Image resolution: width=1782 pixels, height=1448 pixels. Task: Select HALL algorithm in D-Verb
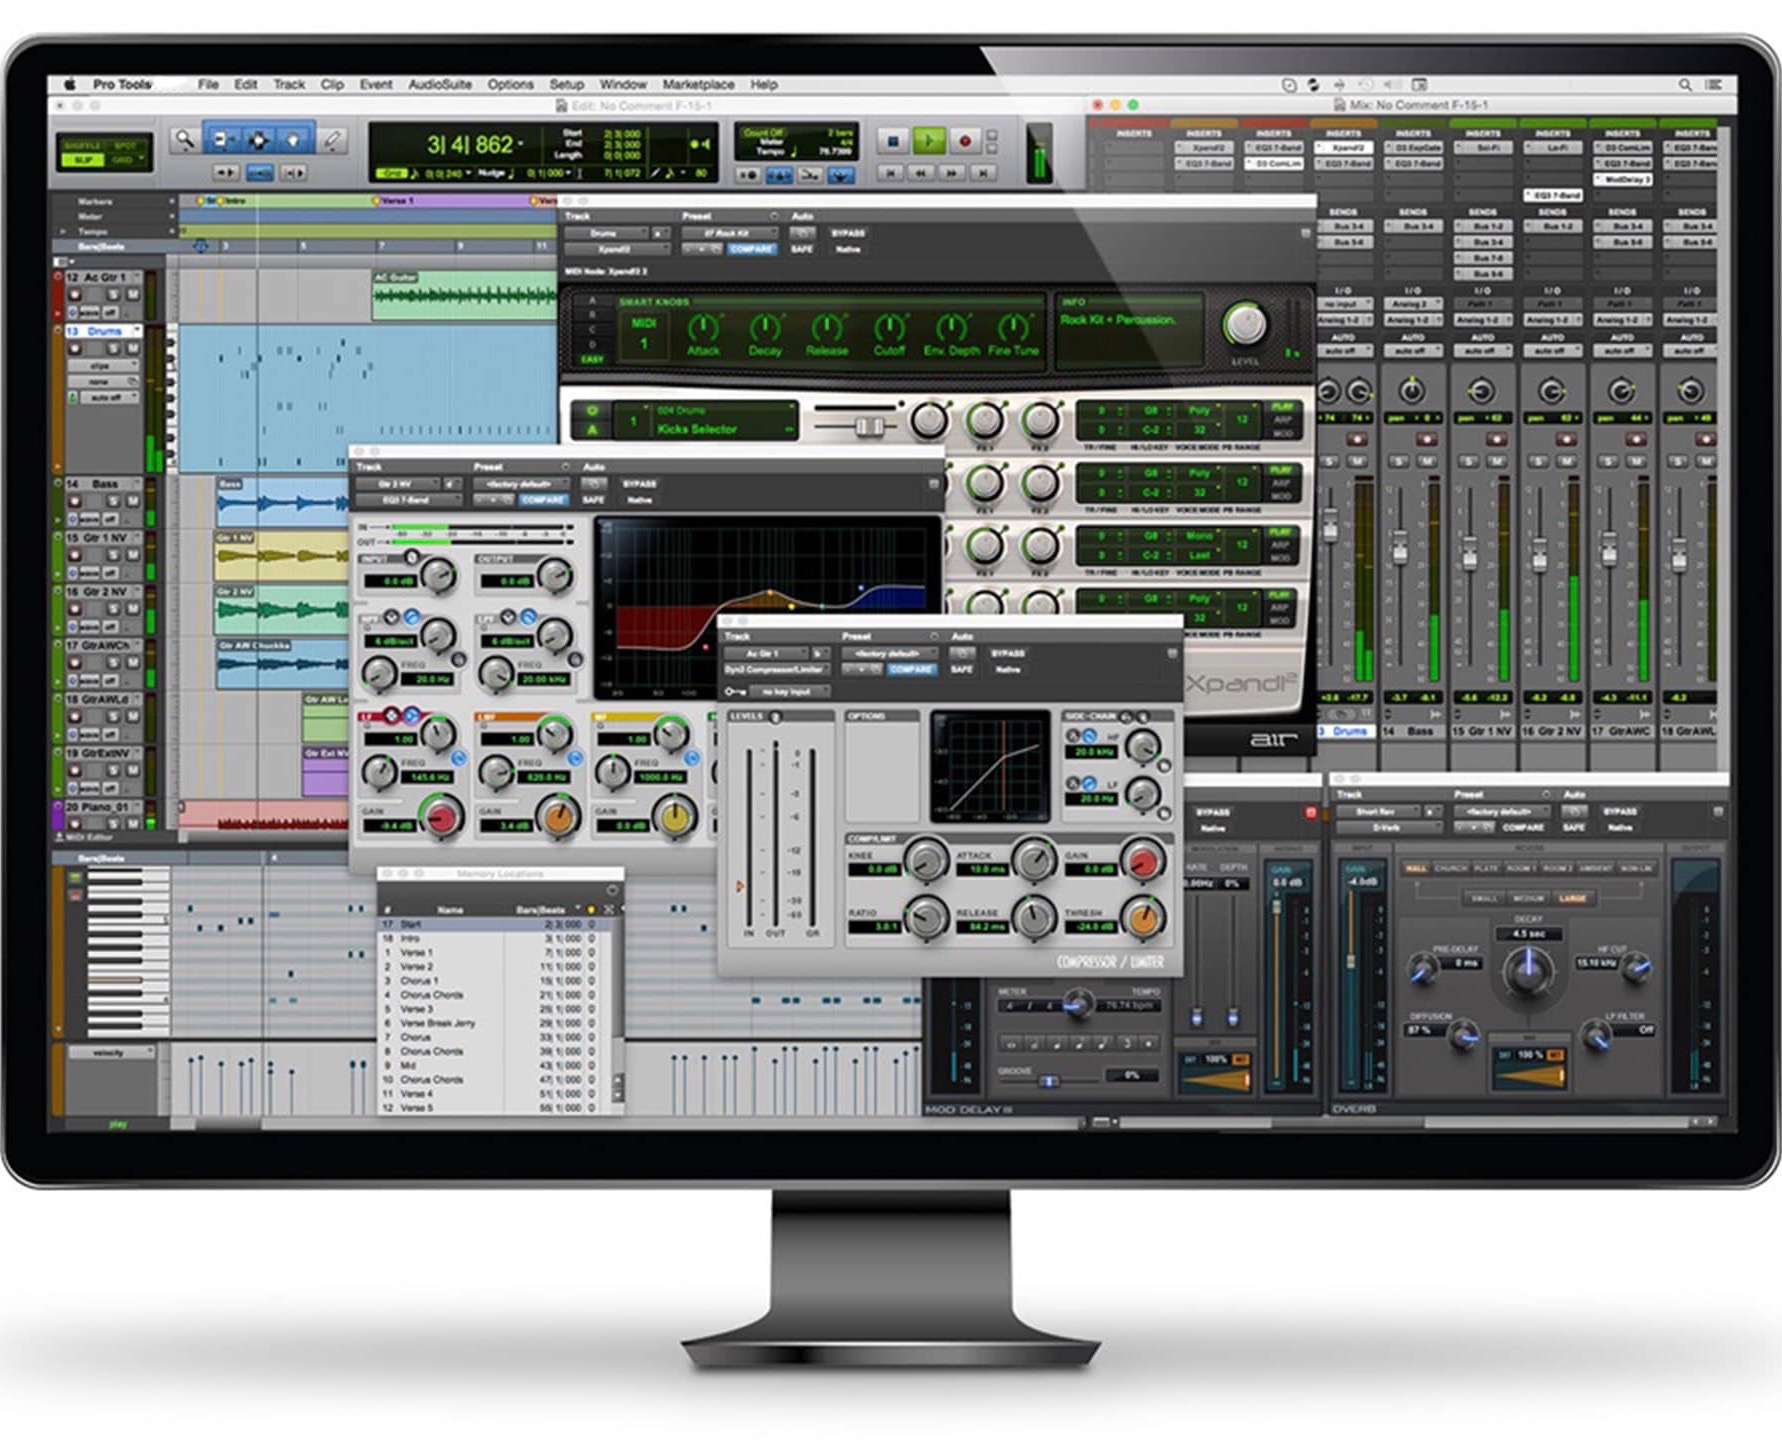point(1417,869)
